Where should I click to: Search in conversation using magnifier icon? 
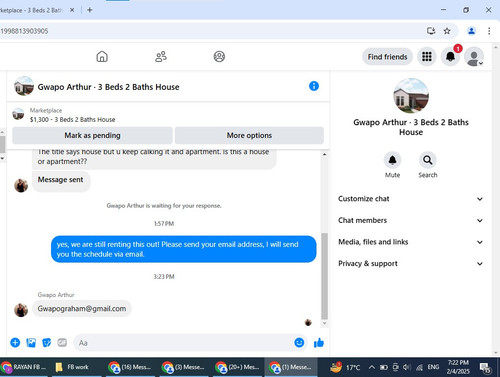[x=428, y=160]
